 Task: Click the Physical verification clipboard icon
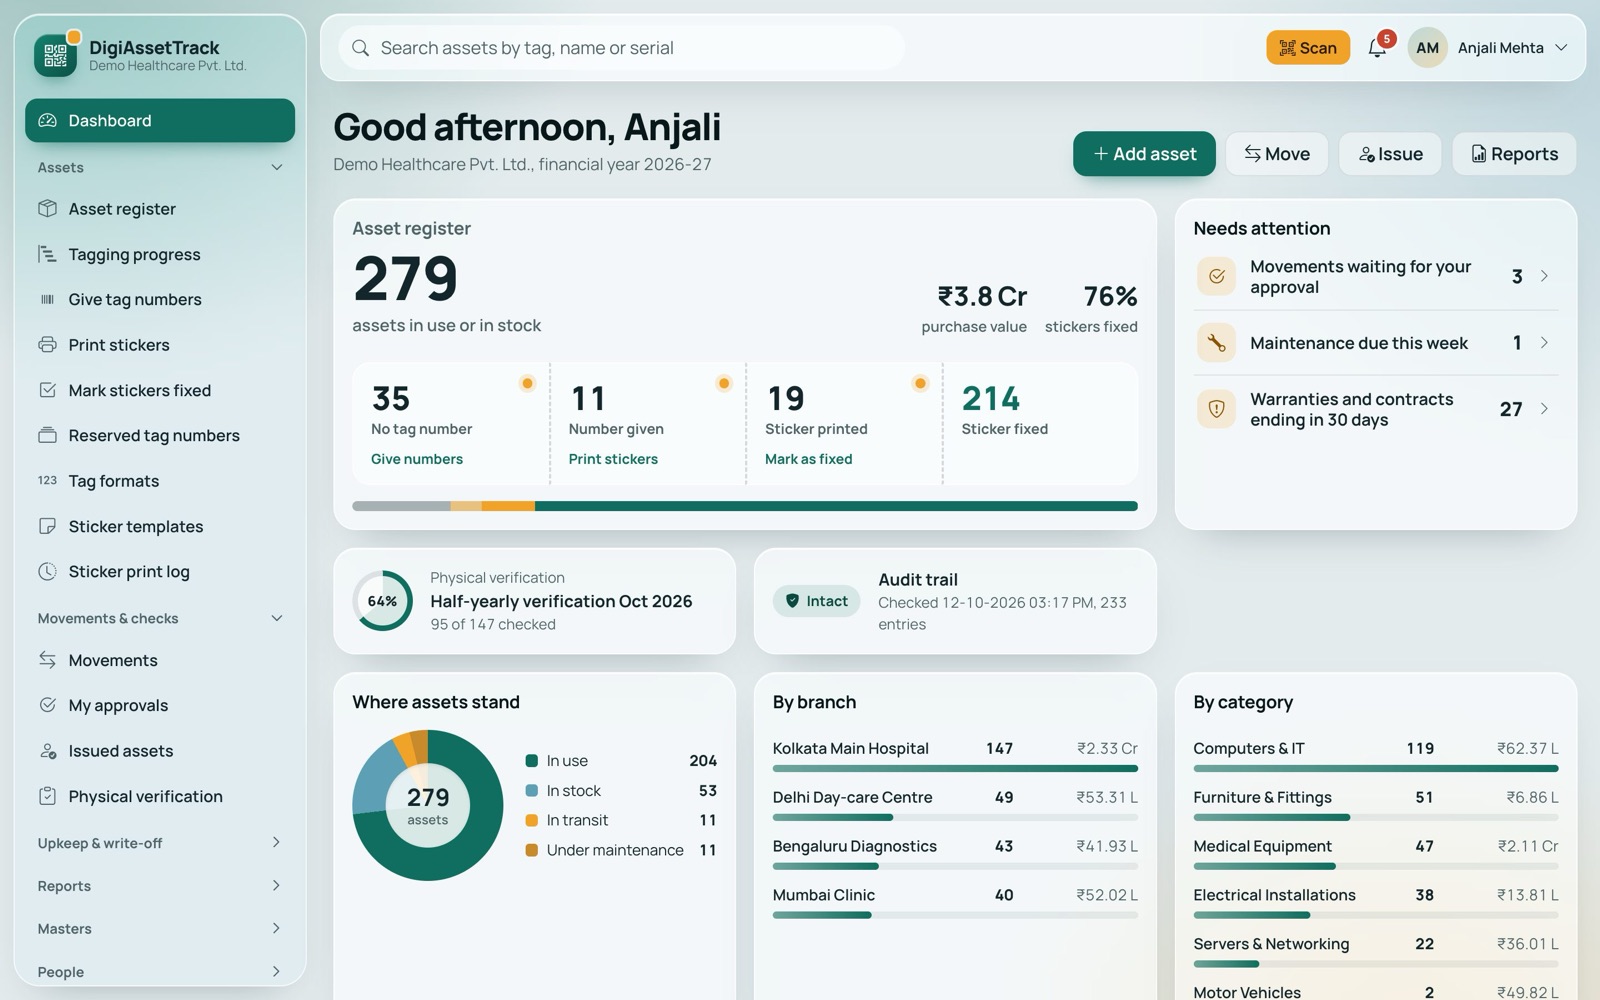[x=47, y=796]
